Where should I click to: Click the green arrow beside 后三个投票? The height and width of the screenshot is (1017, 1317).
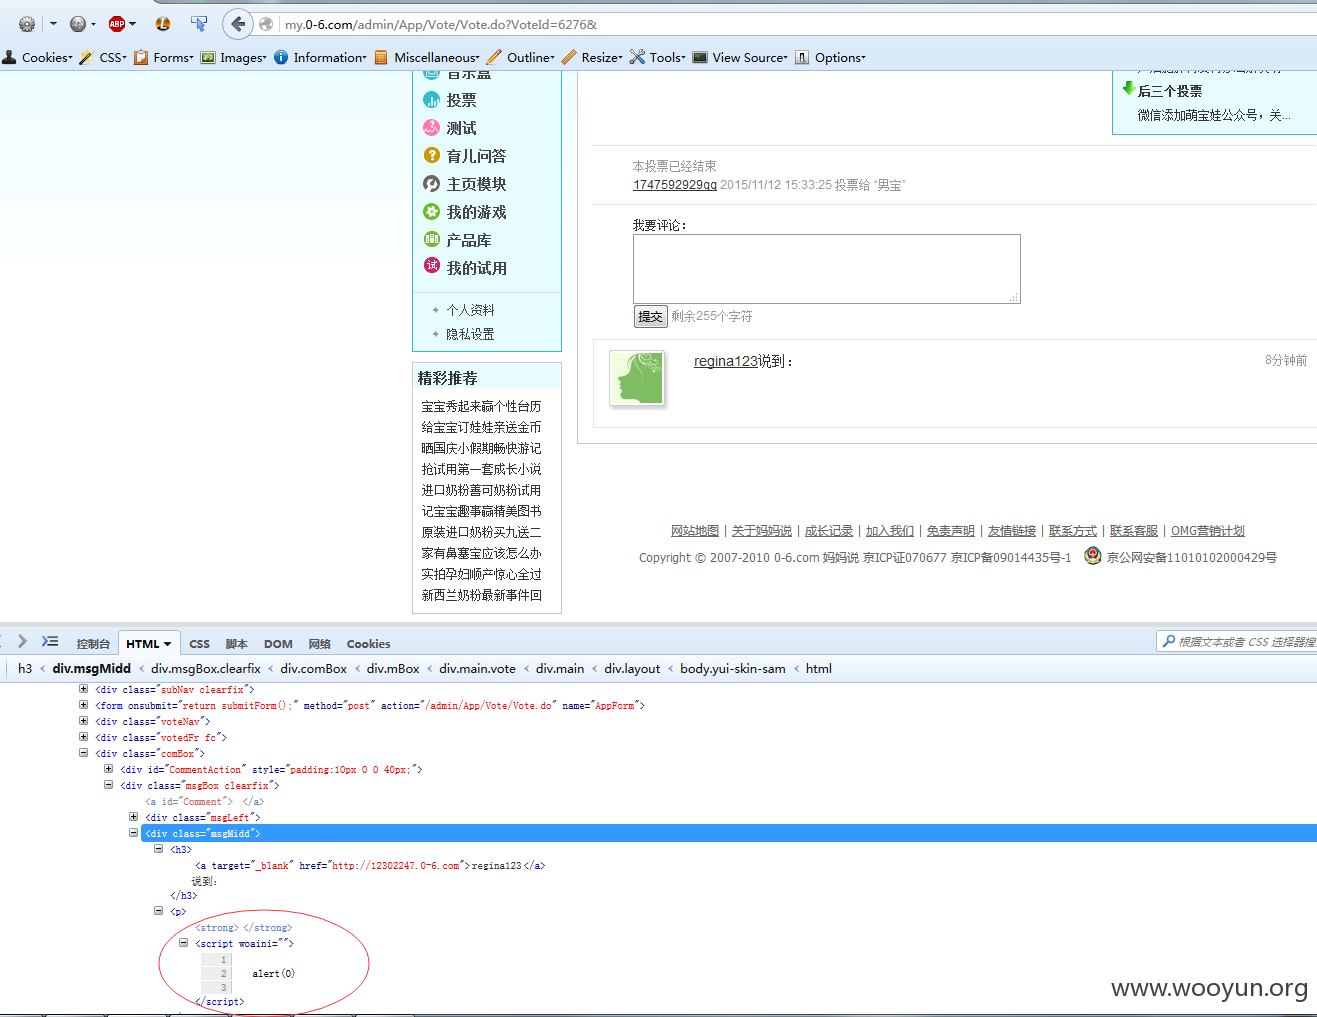[x=1129, y=89]
